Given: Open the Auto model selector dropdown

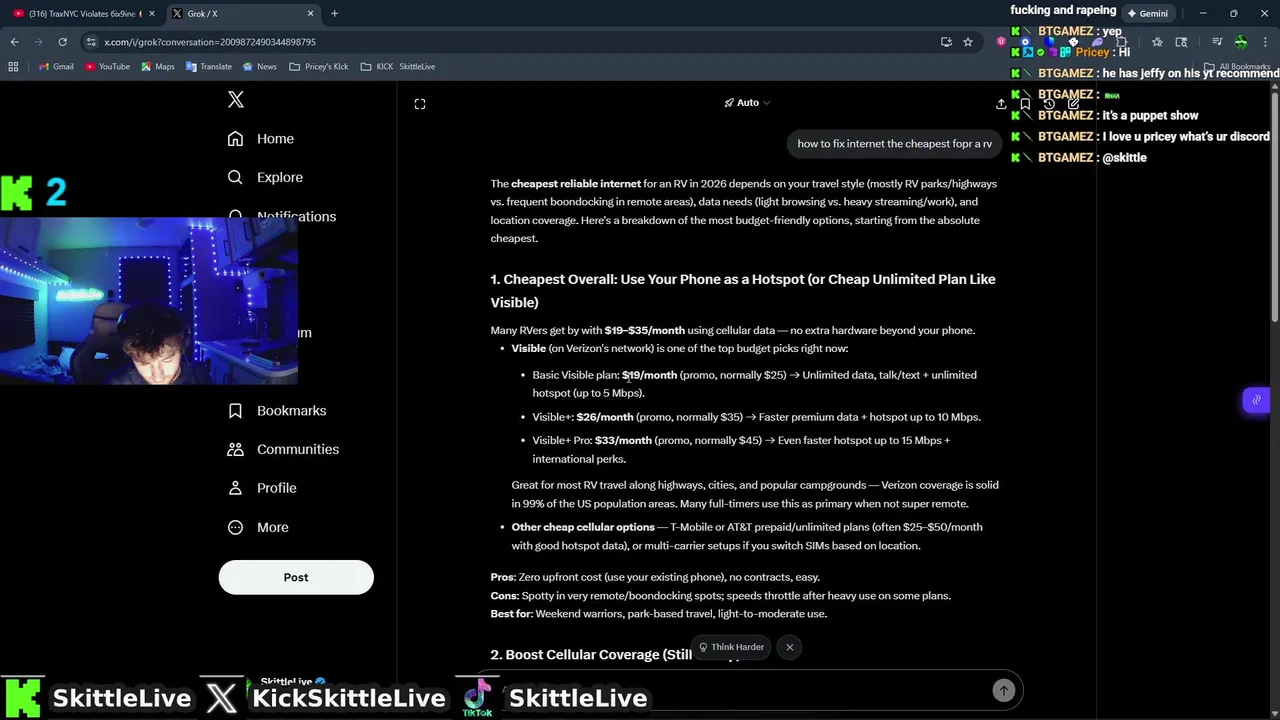Looking at the screenshot, I should pos(747,103).
